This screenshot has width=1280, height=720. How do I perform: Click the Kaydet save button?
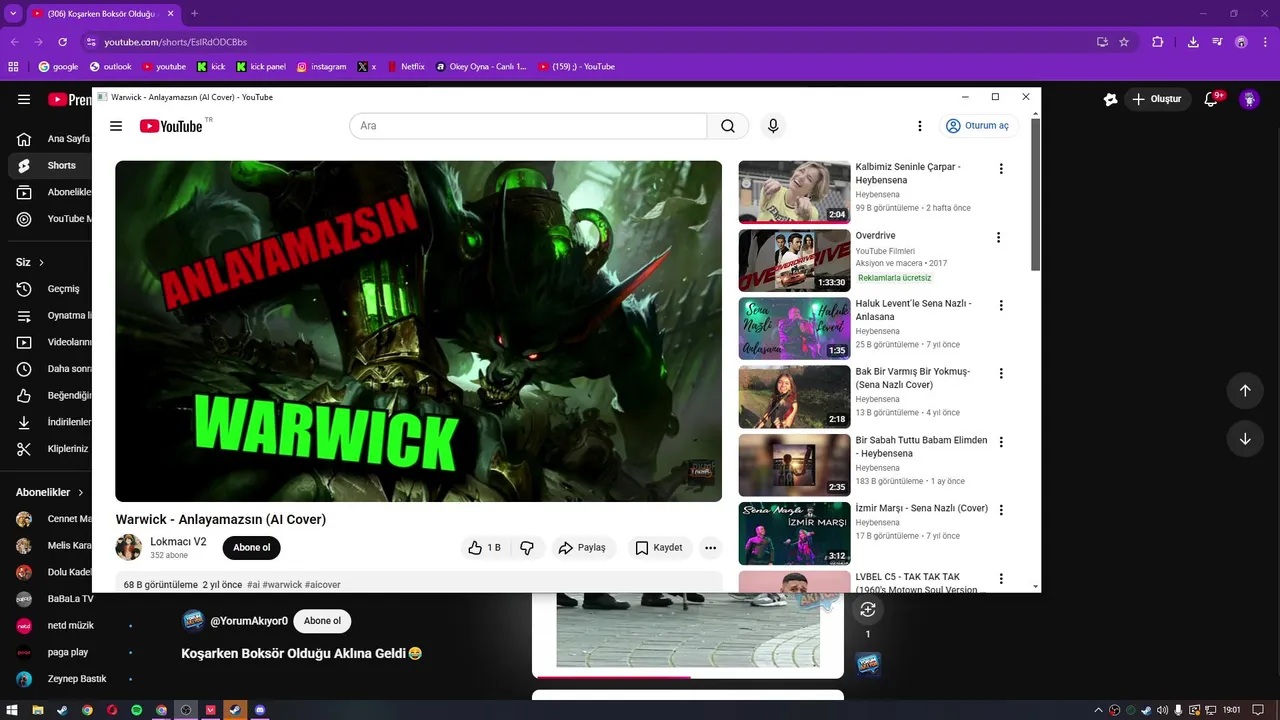[x=659, y=548]
